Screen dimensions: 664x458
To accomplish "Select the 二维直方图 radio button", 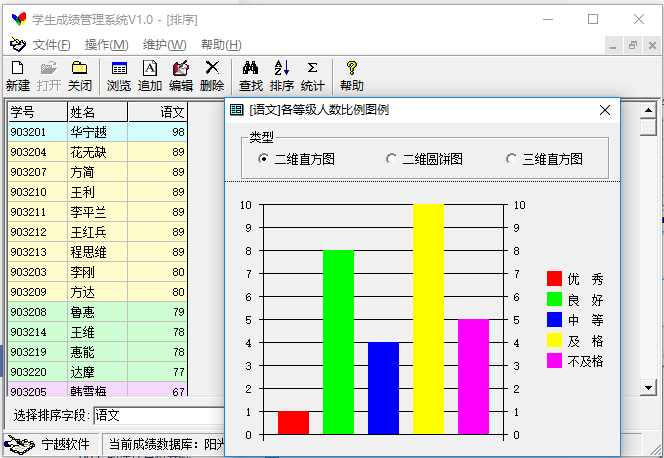I will coord(264,159).
